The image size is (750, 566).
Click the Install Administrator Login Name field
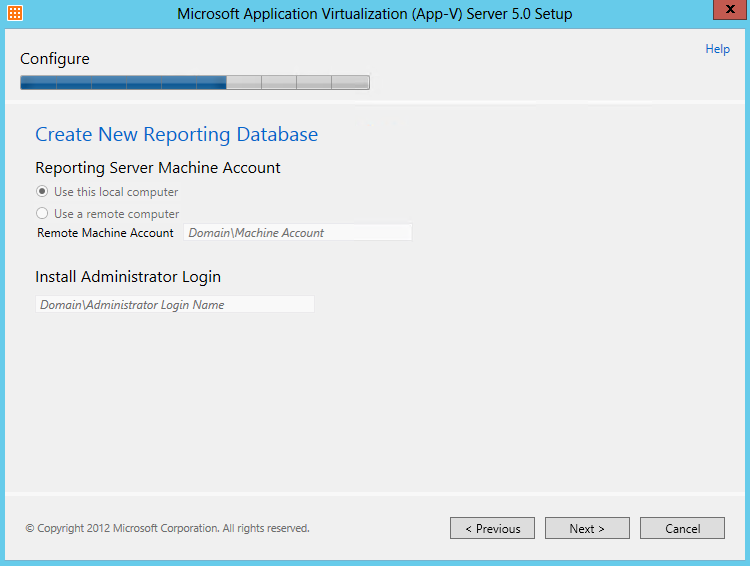[x=175, y=304]
